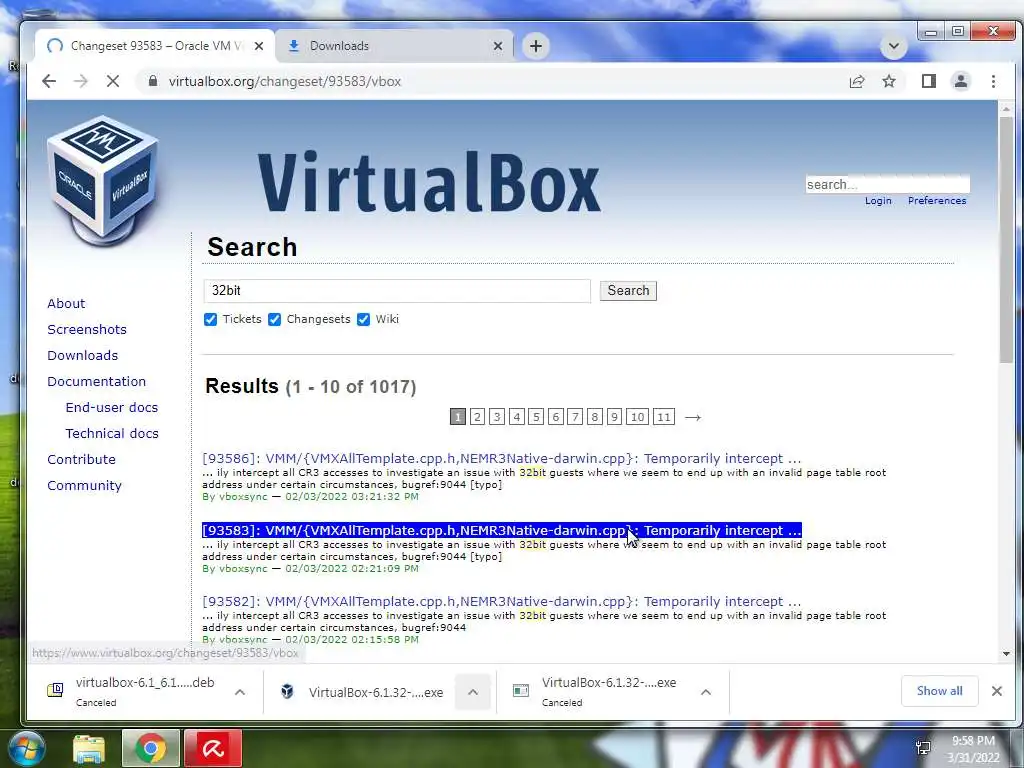
Task: Jump to results page 10
Action: (637, 417)
